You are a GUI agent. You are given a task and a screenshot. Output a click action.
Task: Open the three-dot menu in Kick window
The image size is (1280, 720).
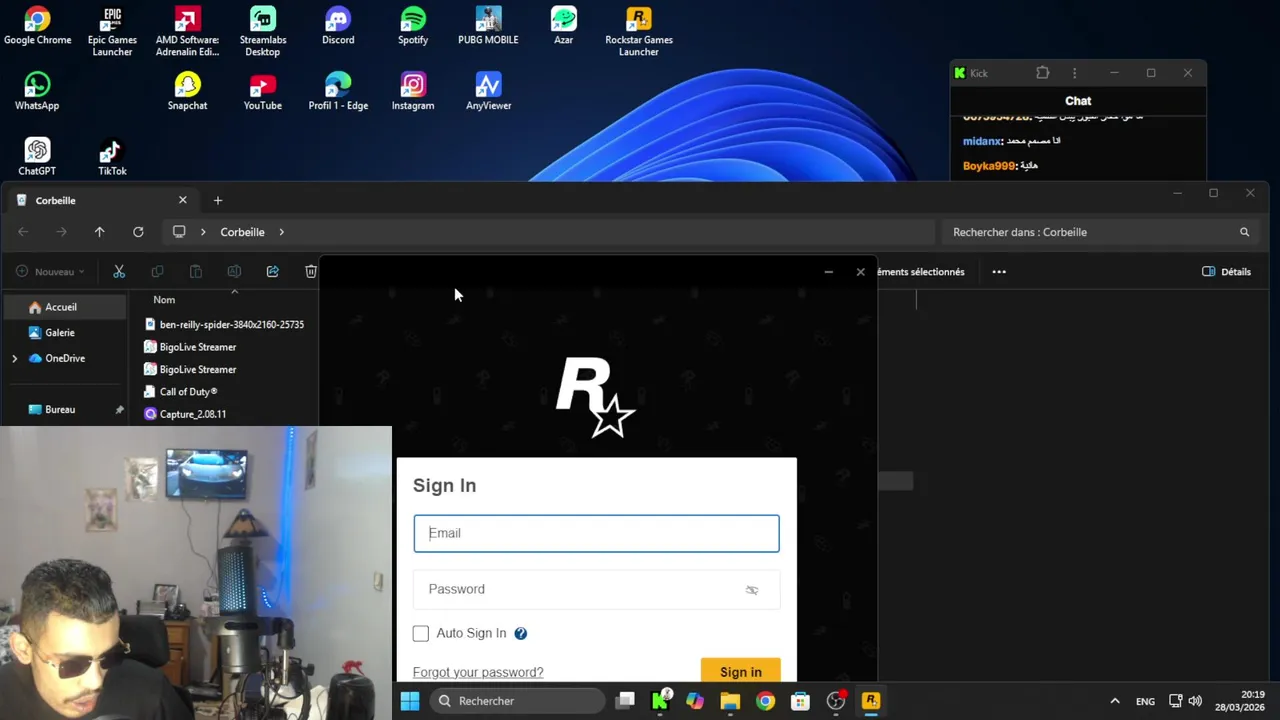click(1074, 73)
